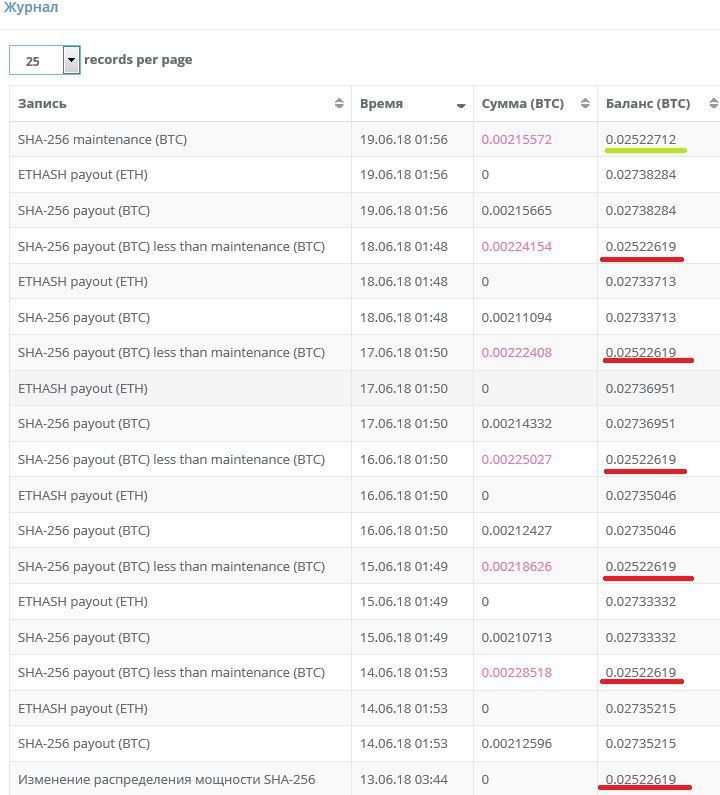Viewport: 720px width, 795px height.
Task: Click the dropdown arrow next to 25
Action: 71,60
